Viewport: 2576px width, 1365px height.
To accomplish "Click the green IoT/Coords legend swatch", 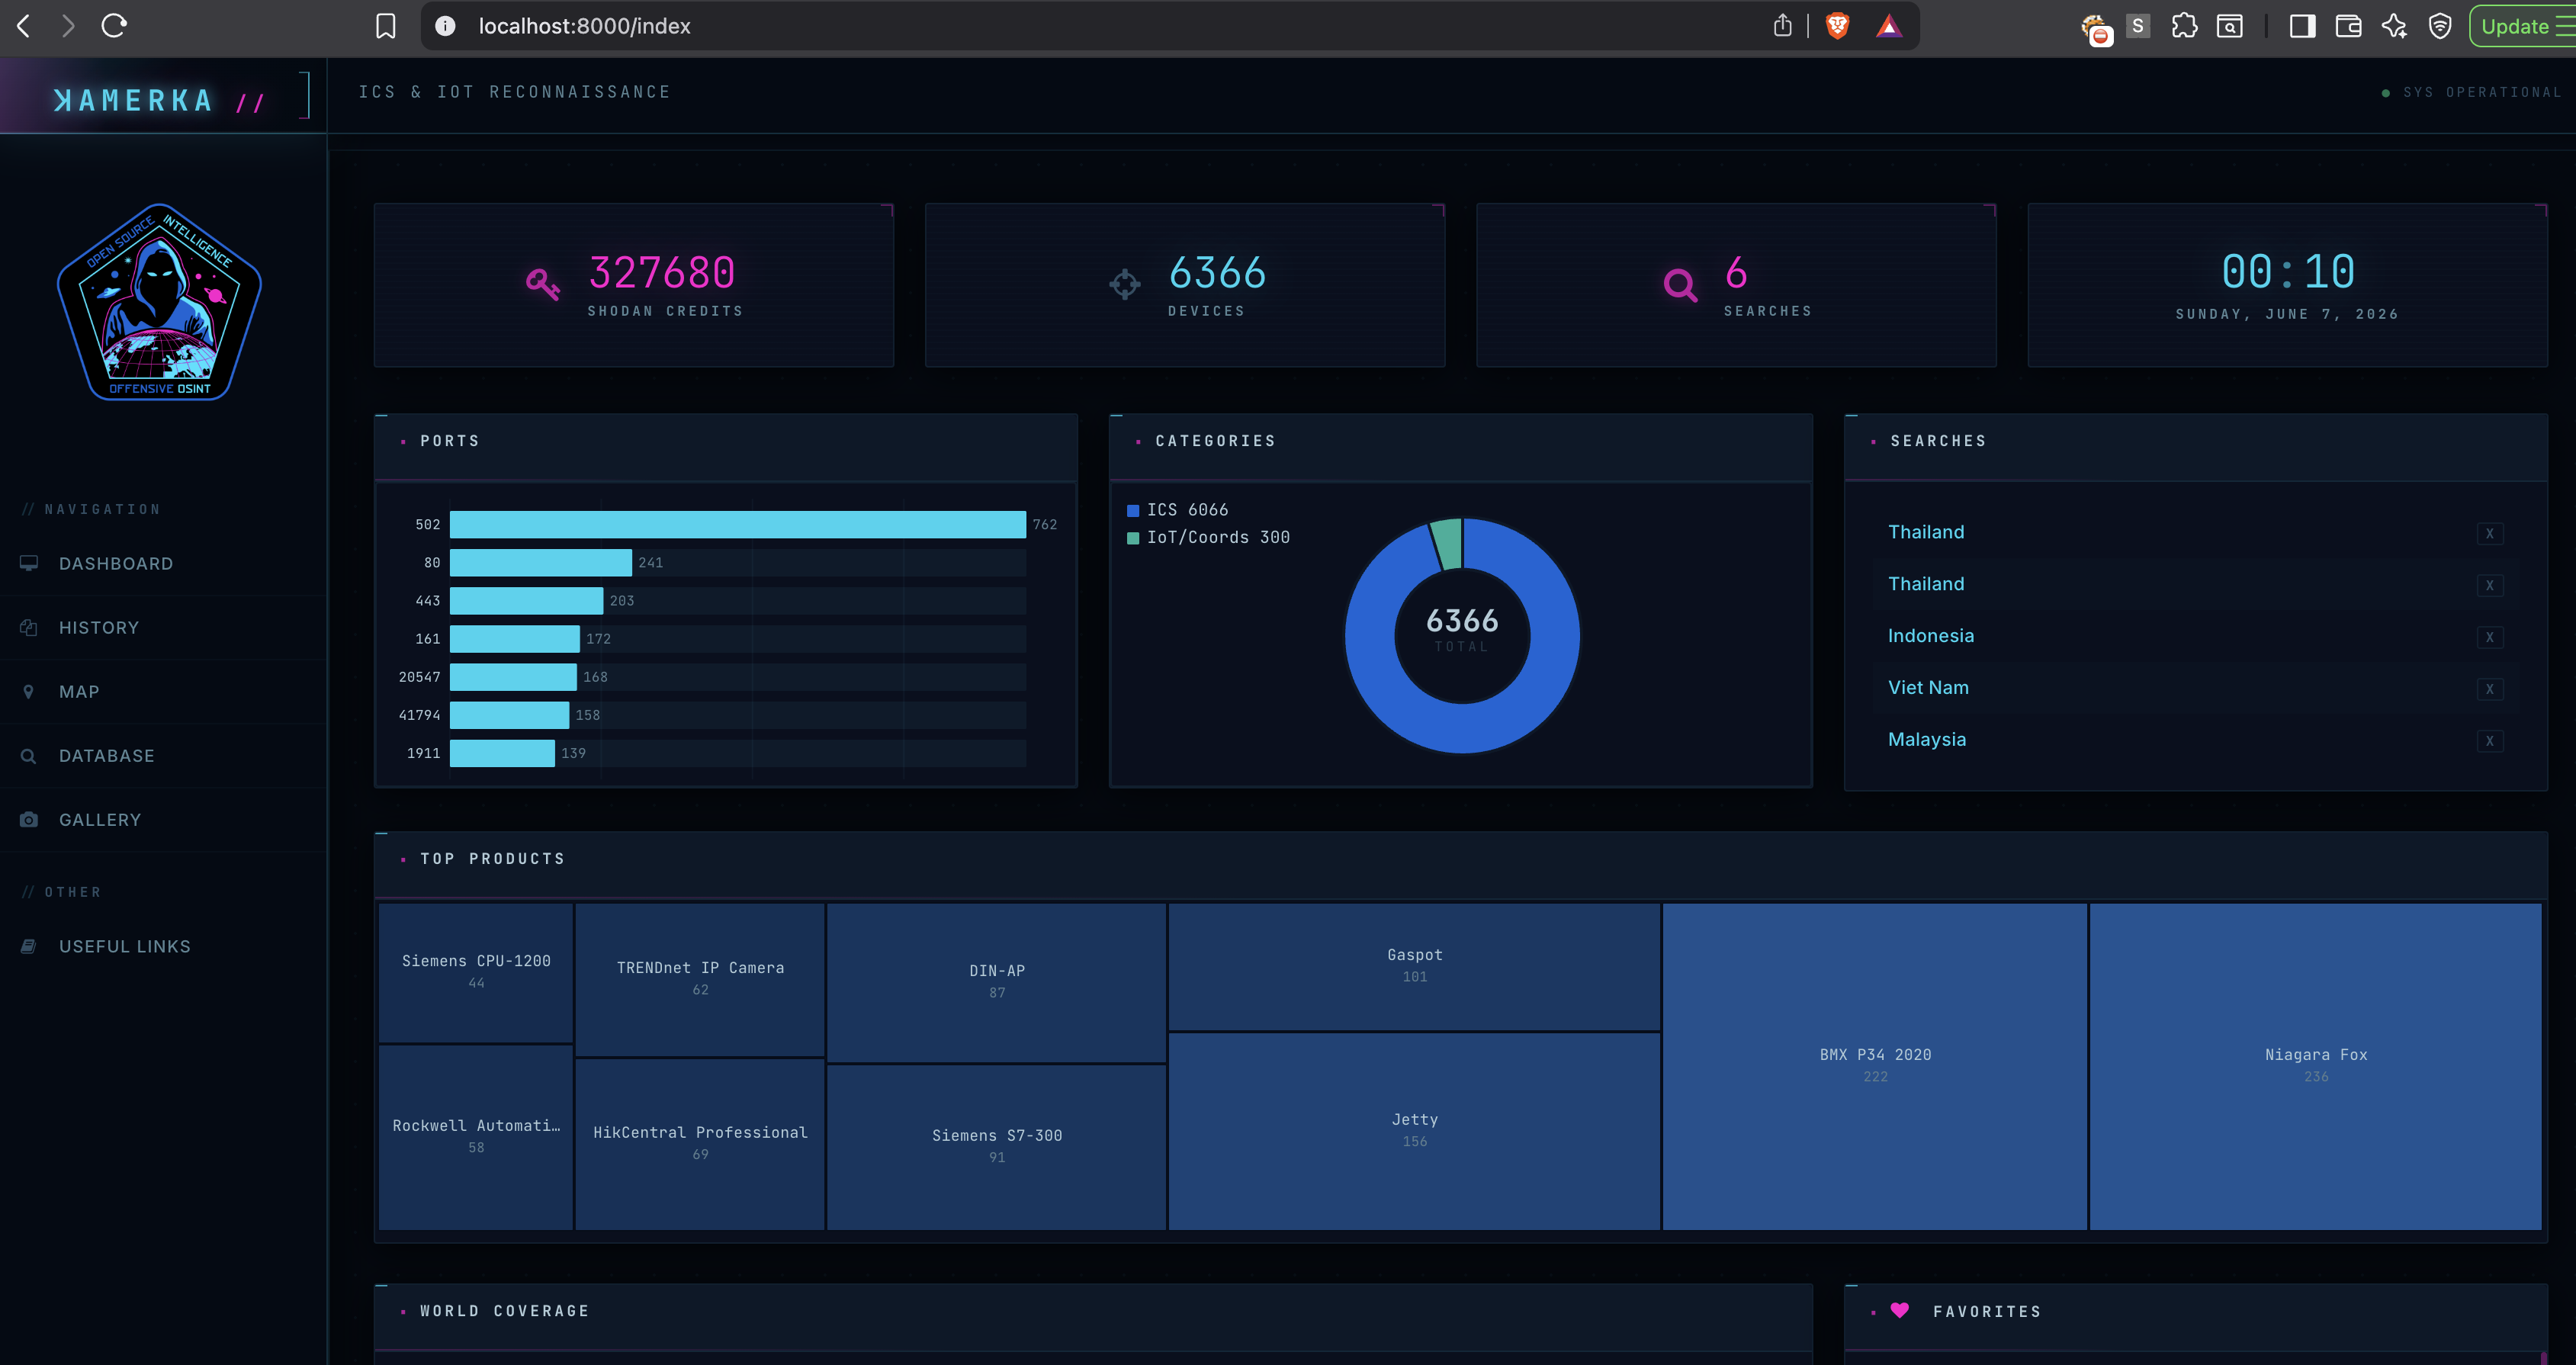I will click(x=1133, y=538).
